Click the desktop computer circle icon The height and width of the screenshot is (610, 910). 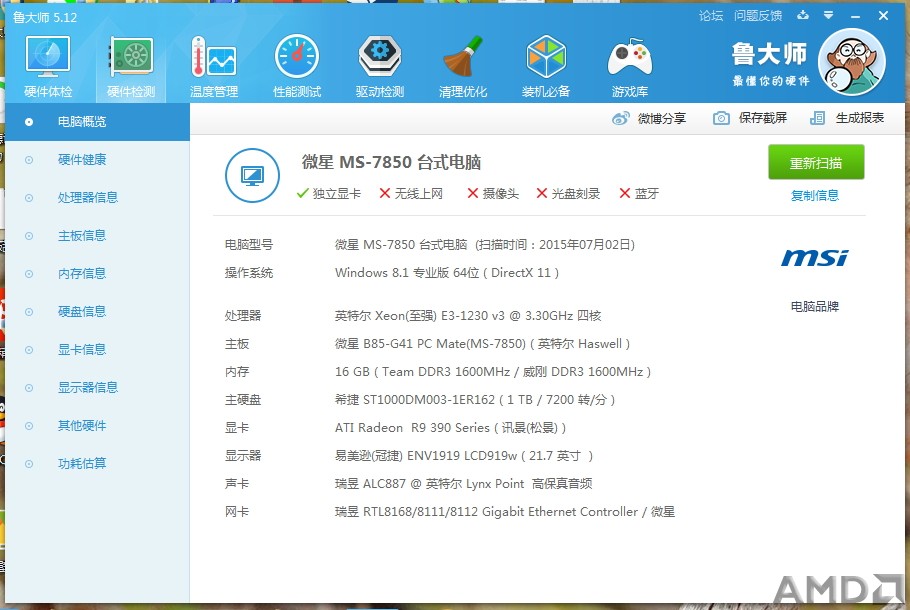(x=252, y=175)
